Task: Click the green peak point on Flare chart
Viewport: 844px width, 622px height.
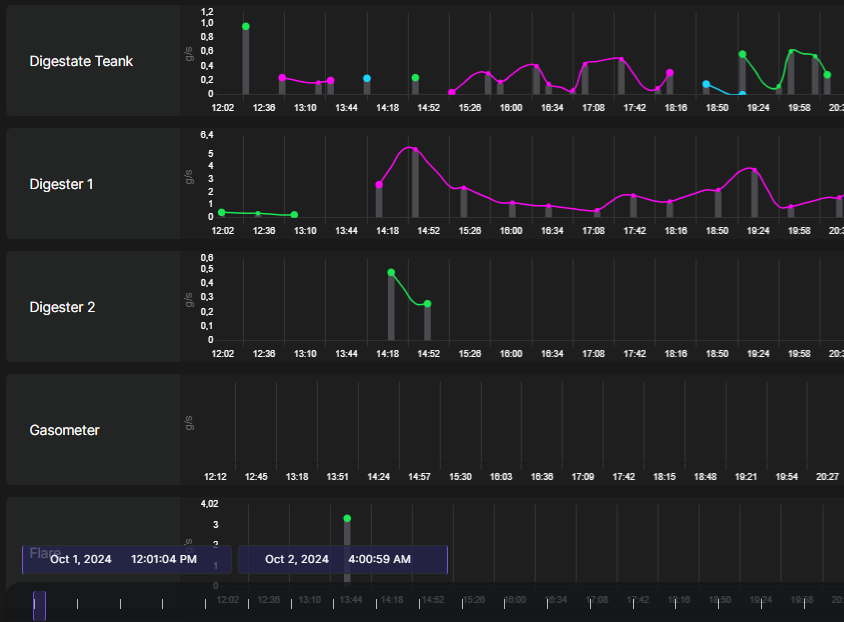Action: (347, 518)
